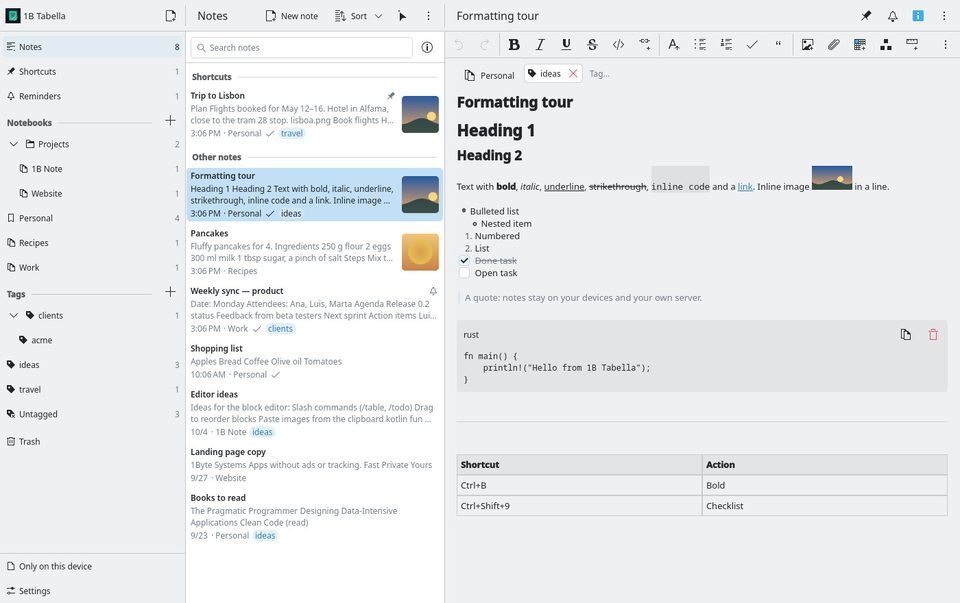Add a new notebook with plus

pyautogui.click(x=170, y=121)
